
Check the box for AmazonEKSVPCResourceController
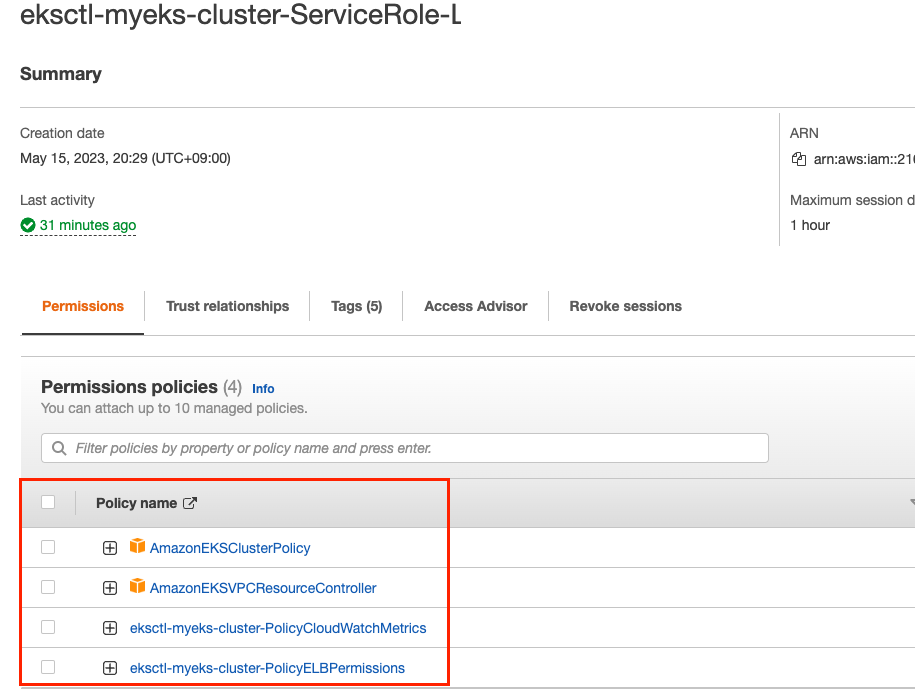coord(48,587)
